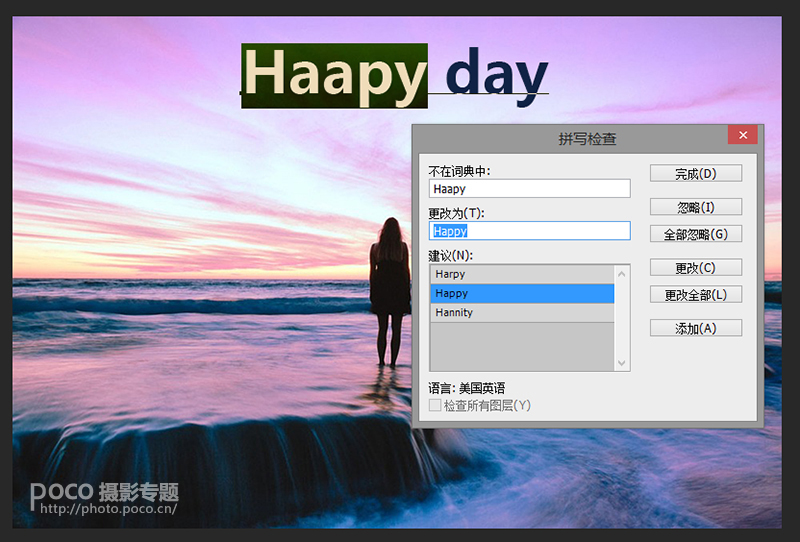Pick Hannity from the suggestions list
Image resolution: width=800 pixels, height=542 pixels.
[x=521, y=313]
